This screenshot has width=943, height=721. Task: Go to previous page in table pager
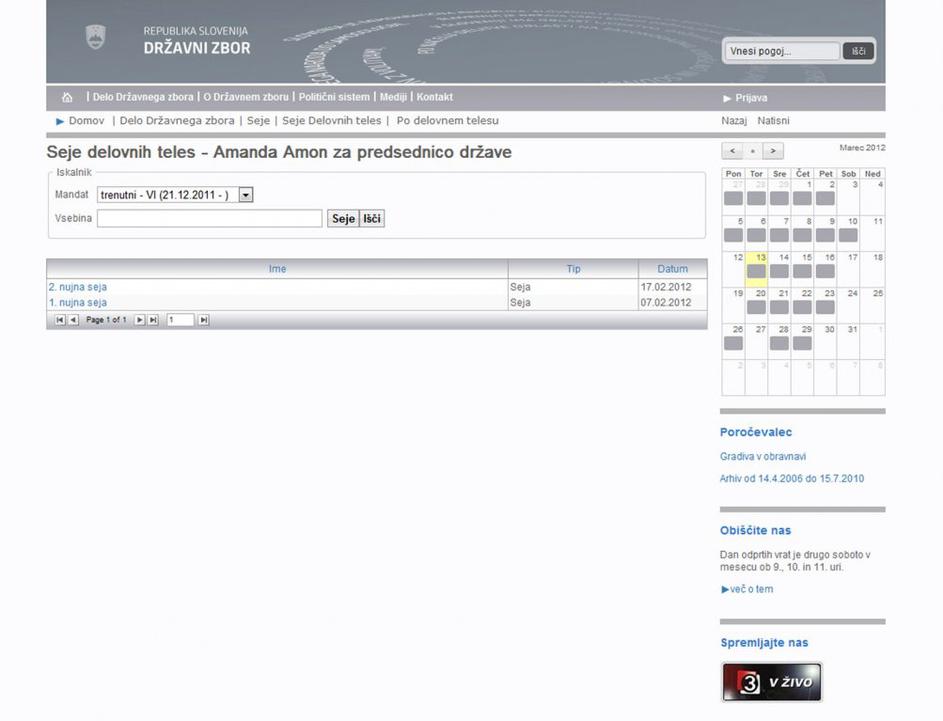coord(73,320)
